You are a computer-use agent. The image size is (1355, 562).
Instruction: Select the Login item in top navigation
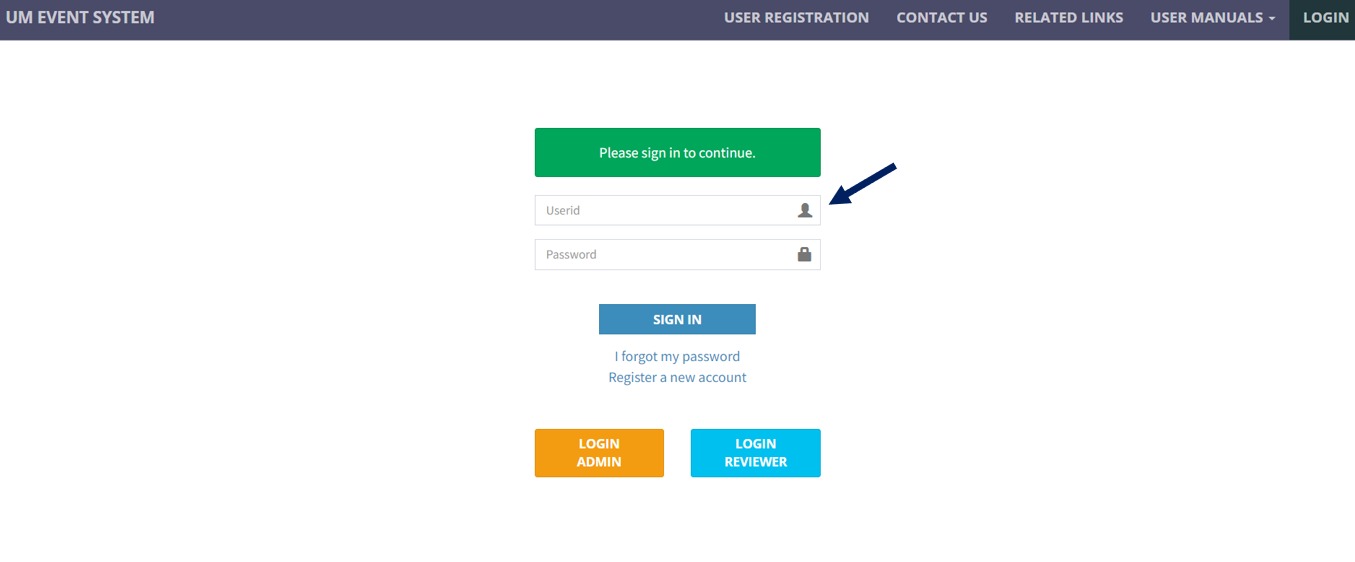(1325, 18)
